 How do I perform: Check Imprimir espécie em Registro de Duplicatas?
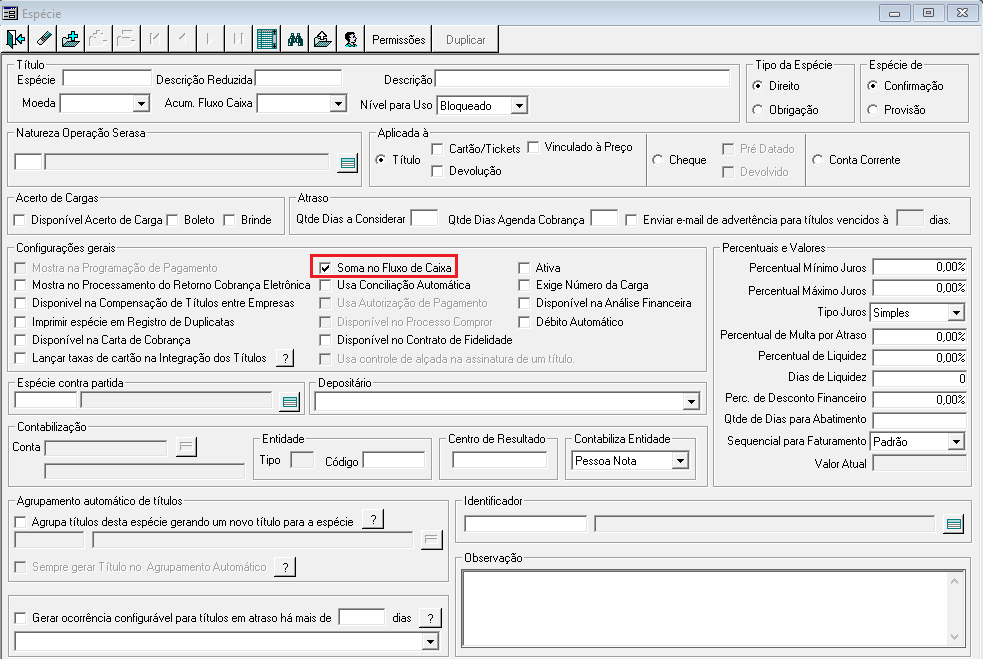tap(21, 322)
